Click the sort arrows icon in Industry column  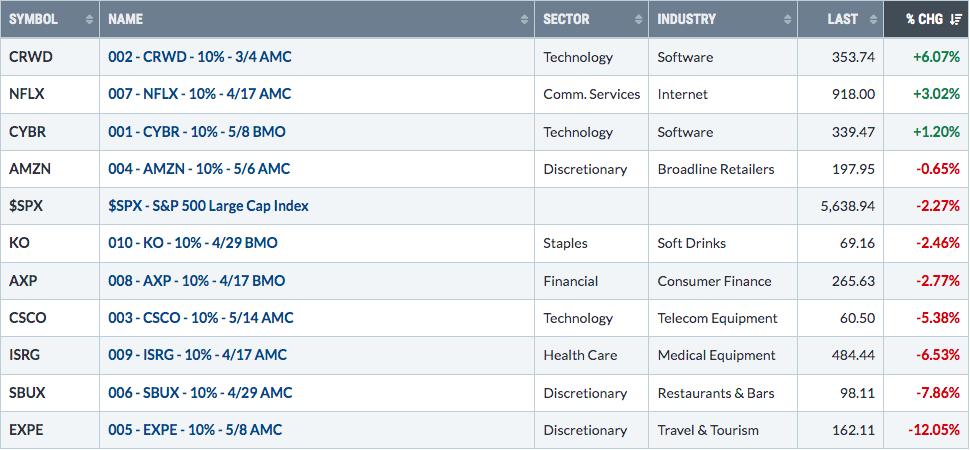coord(788,19)
